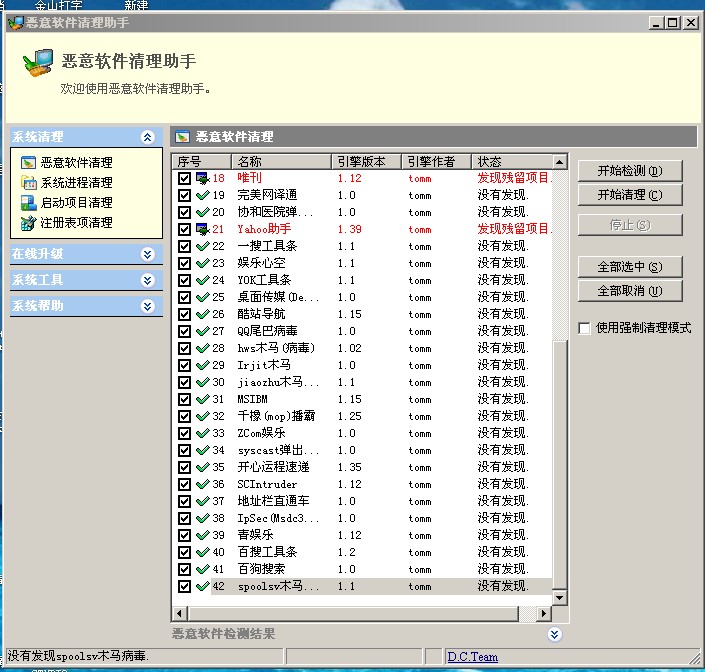Collapse the 系统清理 sidebar section

[147, 137]
